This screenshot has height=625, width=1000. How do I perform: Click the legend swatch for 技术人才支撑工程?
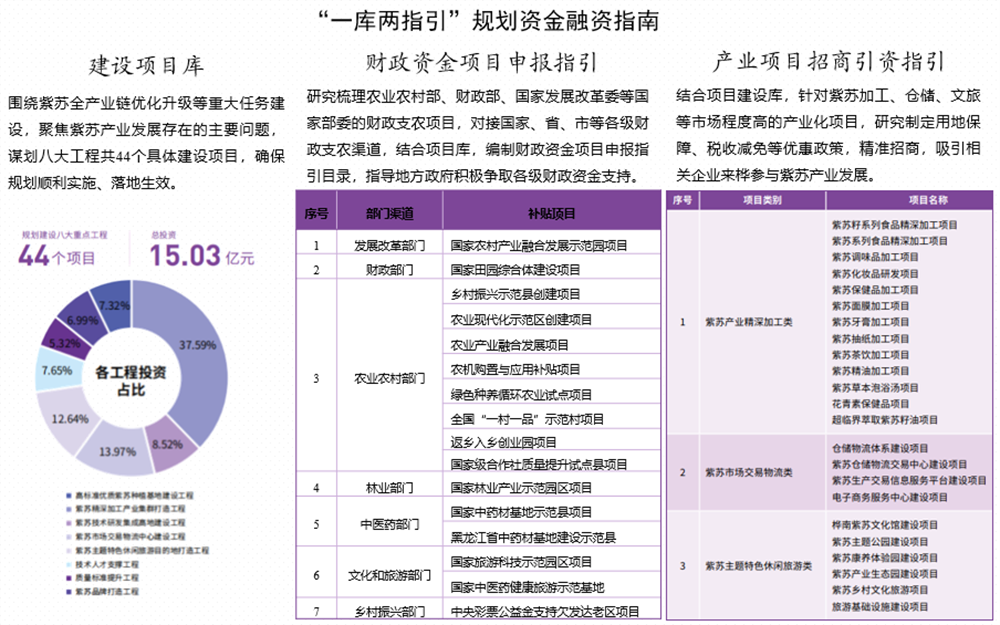(x=66, y=565)
